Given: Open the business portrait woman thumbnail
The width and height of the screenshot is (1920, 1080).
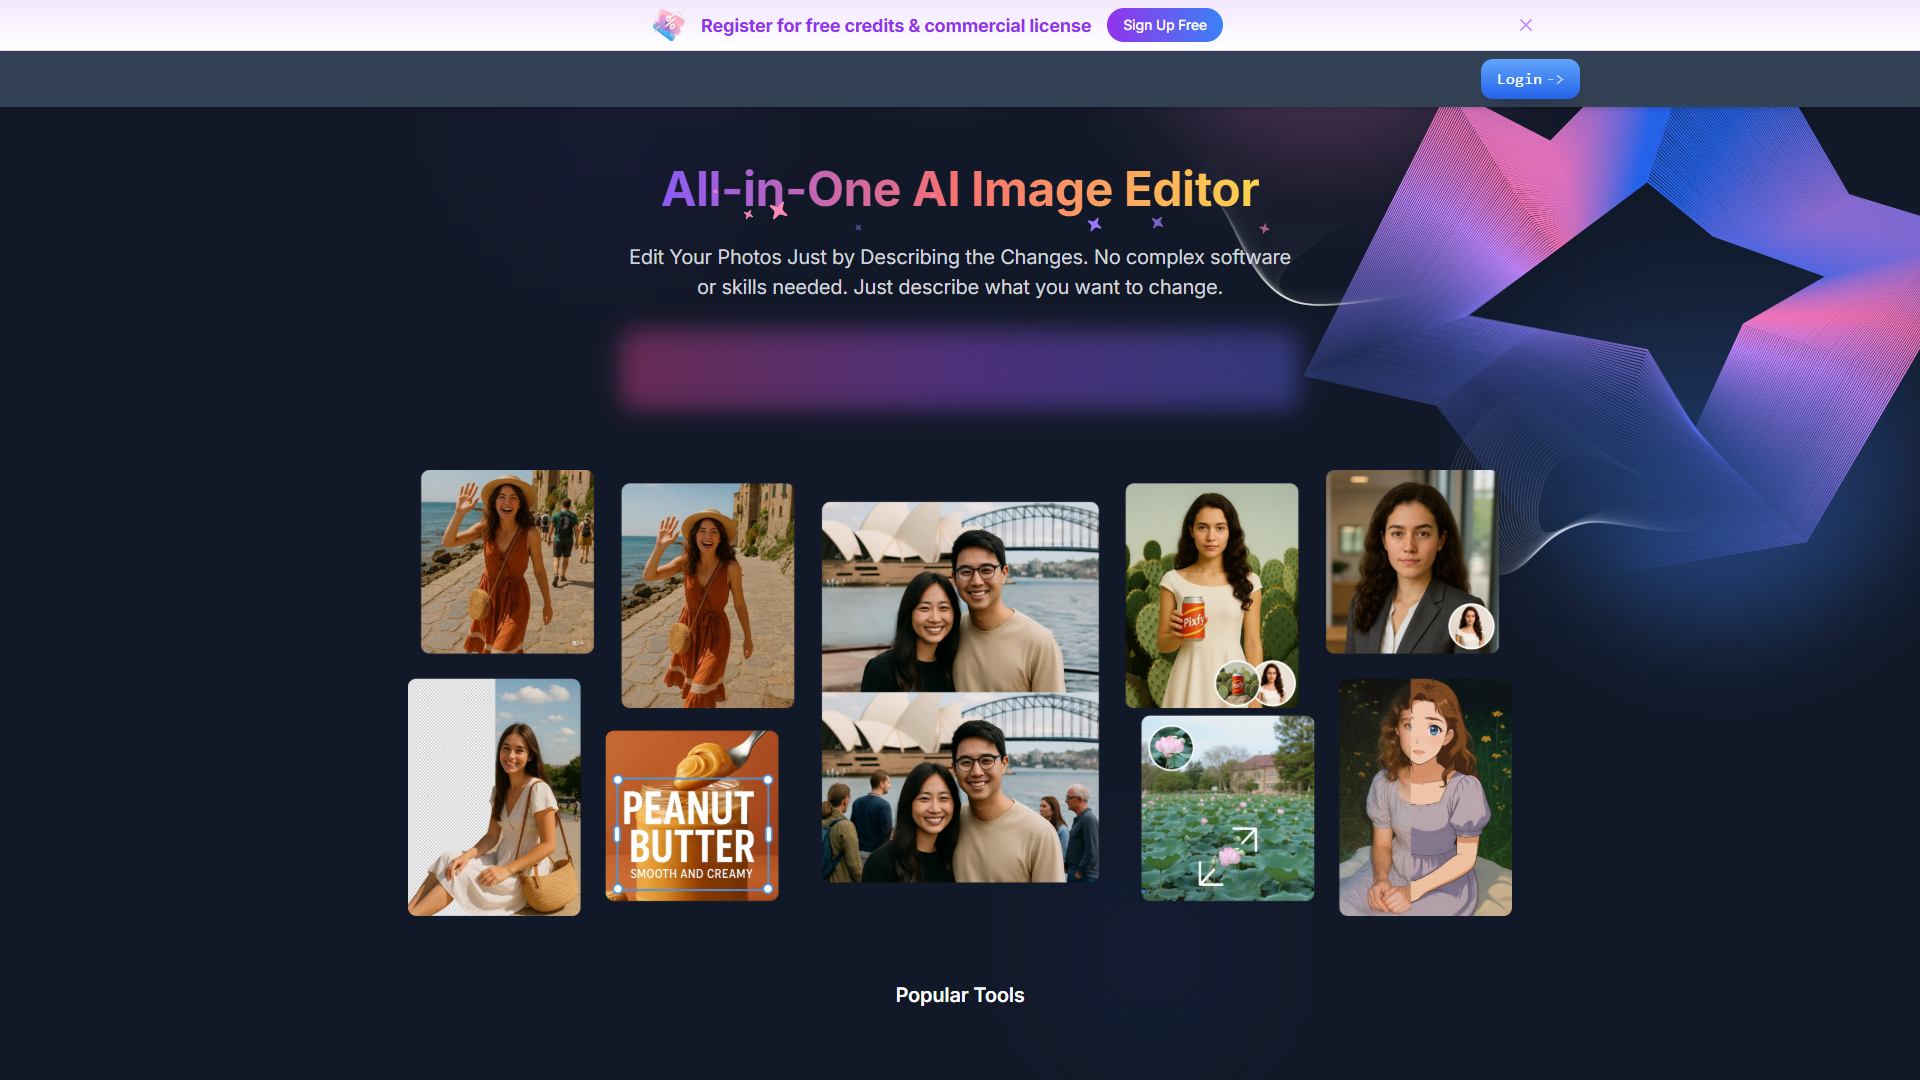Looking at the screenshot, I should tap(1412, 562).
